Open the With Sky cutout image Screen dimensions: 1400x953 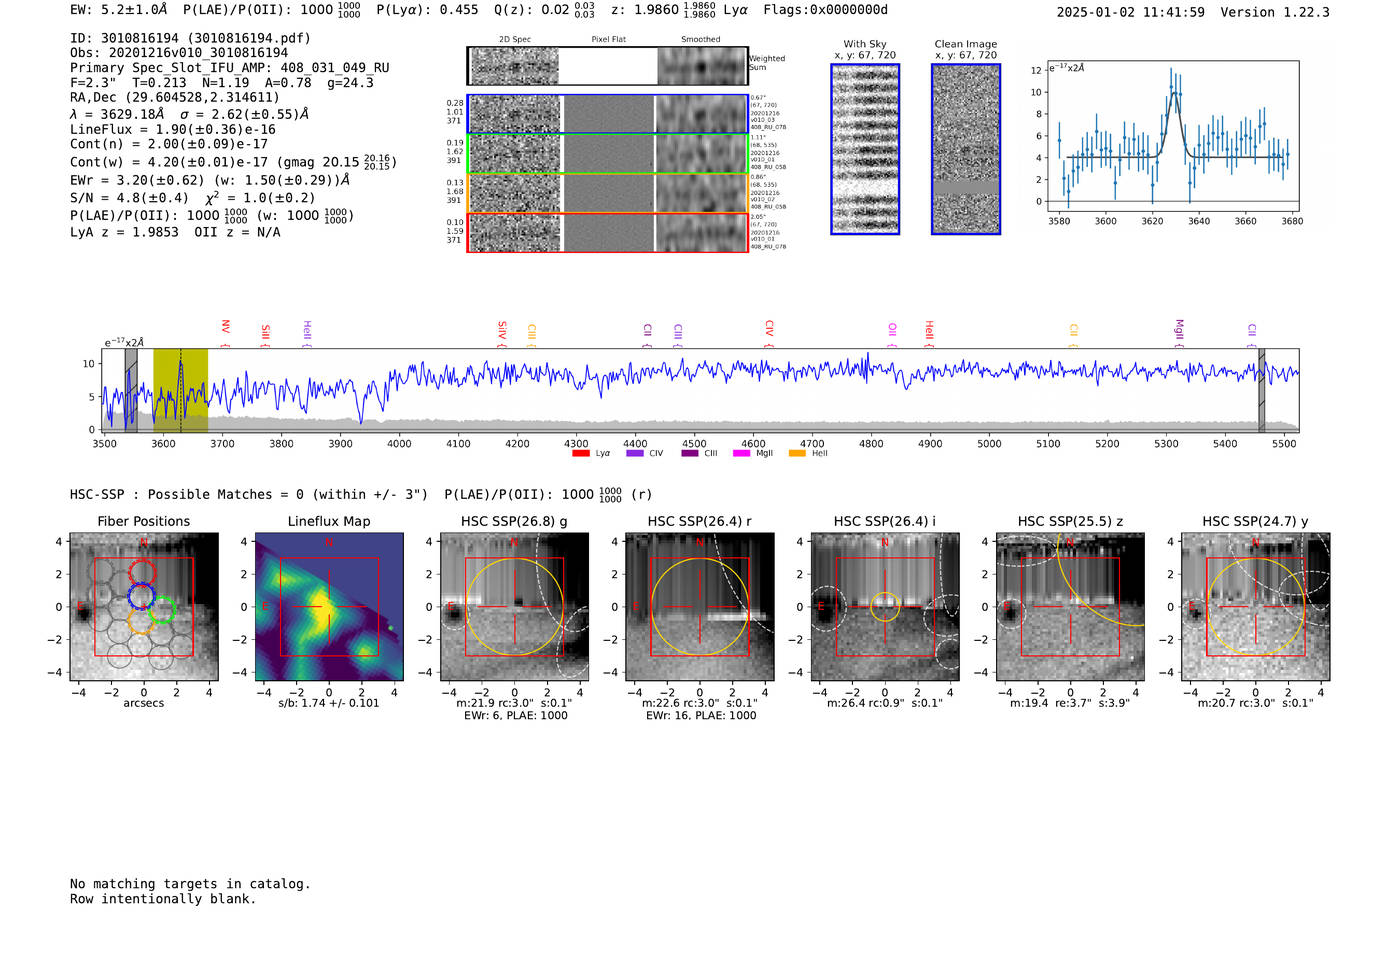click(x=865, y=149)
